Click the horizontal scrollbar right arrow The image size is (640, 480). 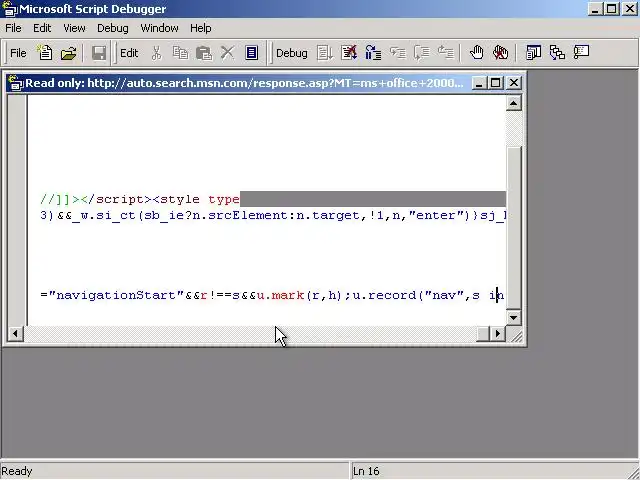[x=498, y=334]
